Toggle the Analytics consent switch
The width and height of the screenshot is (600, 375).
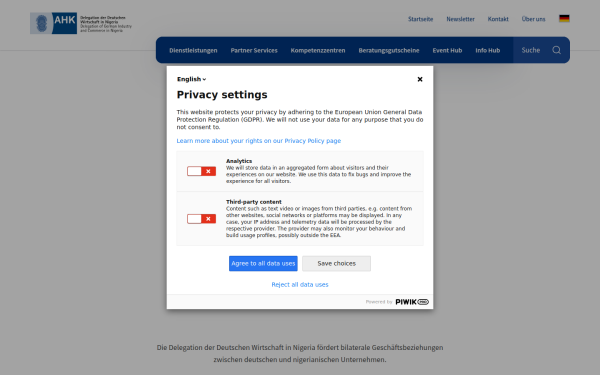pos(201,171)
